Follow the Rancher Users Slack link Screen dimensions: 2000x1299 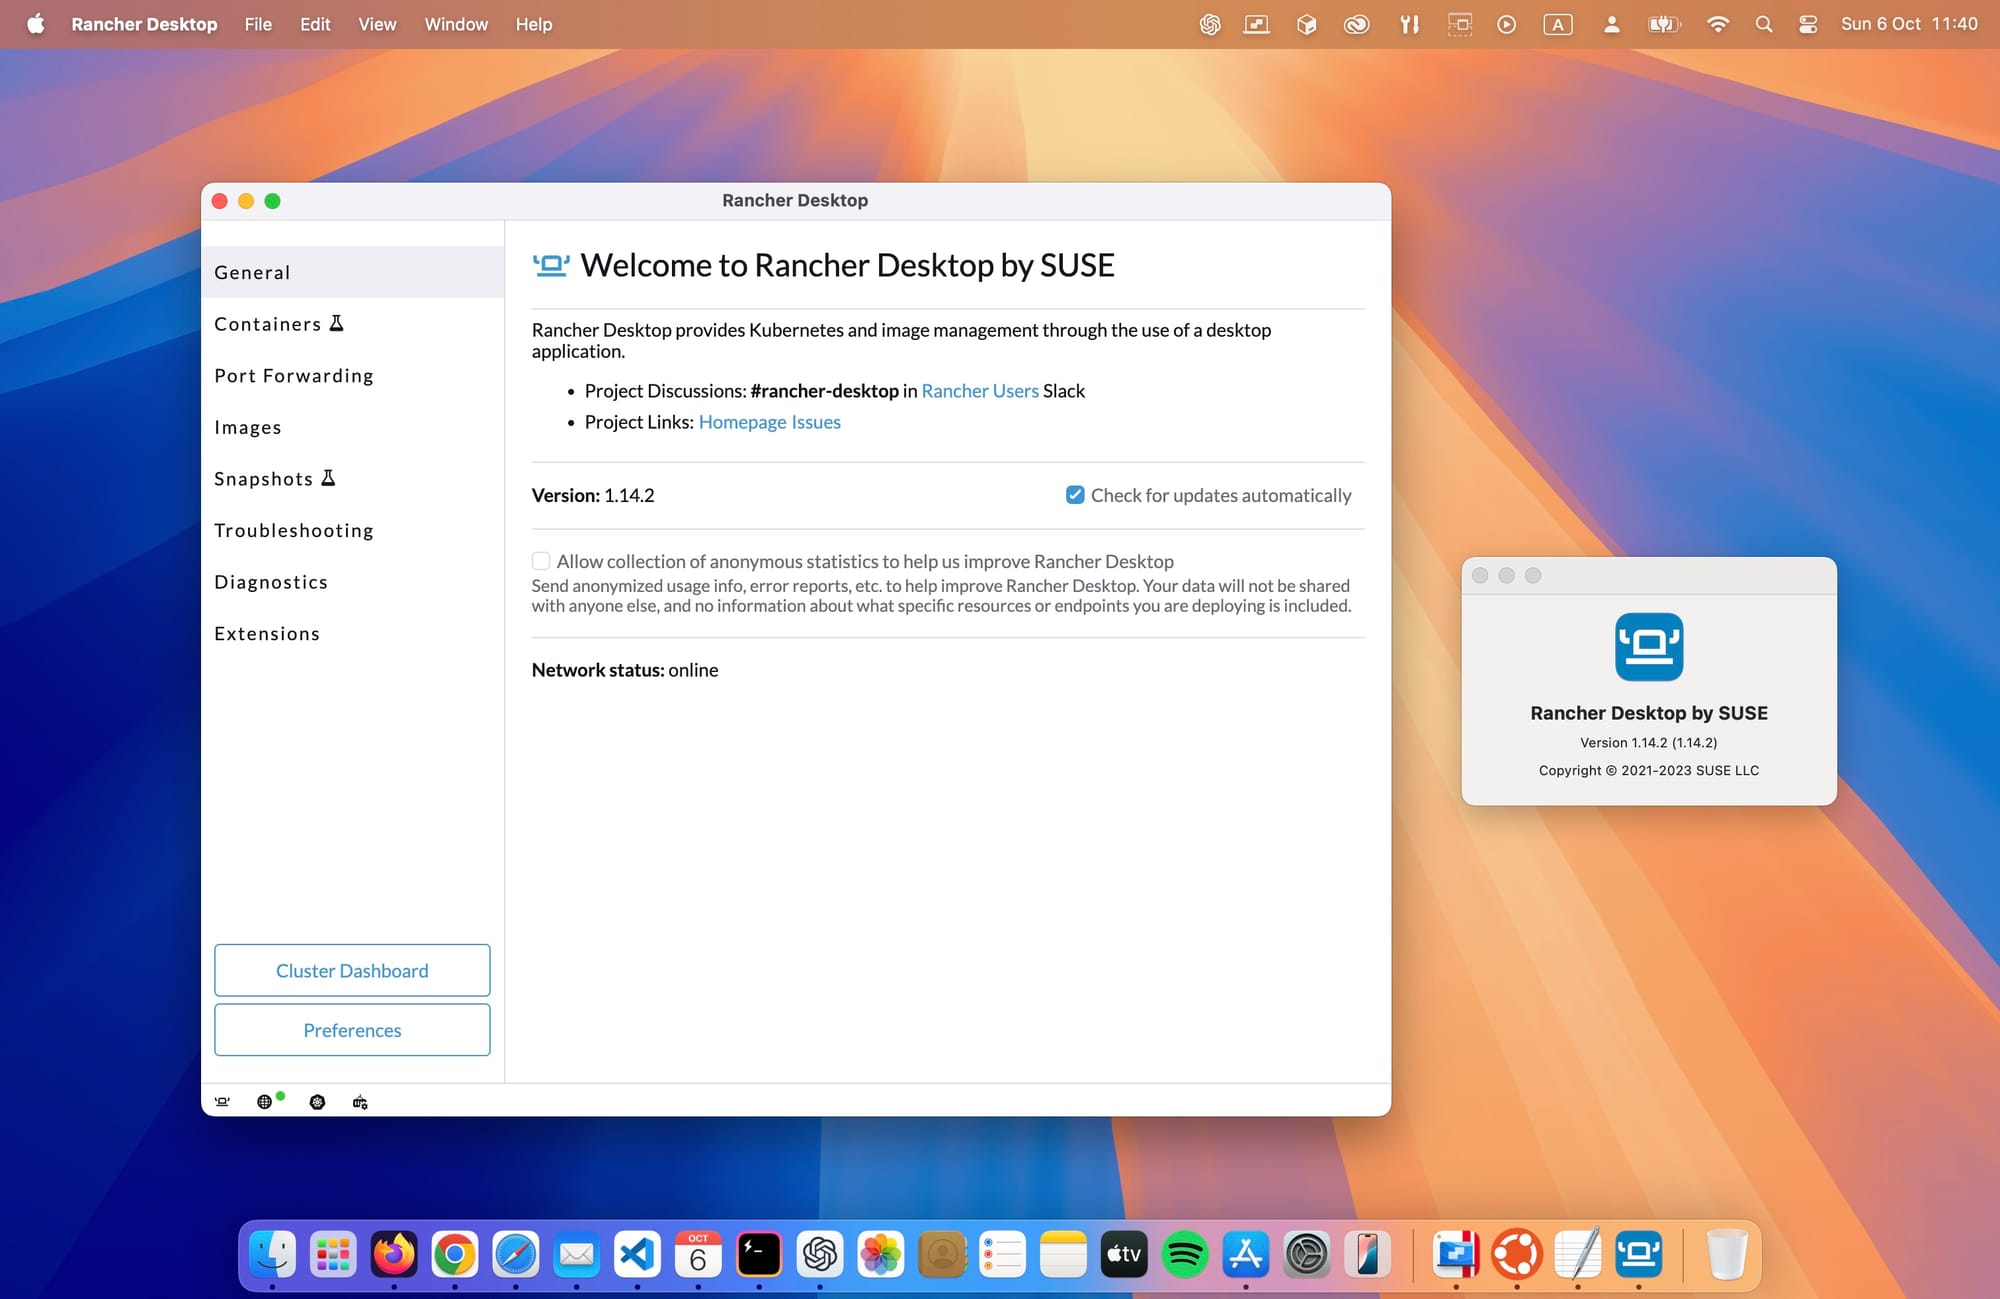980,391
